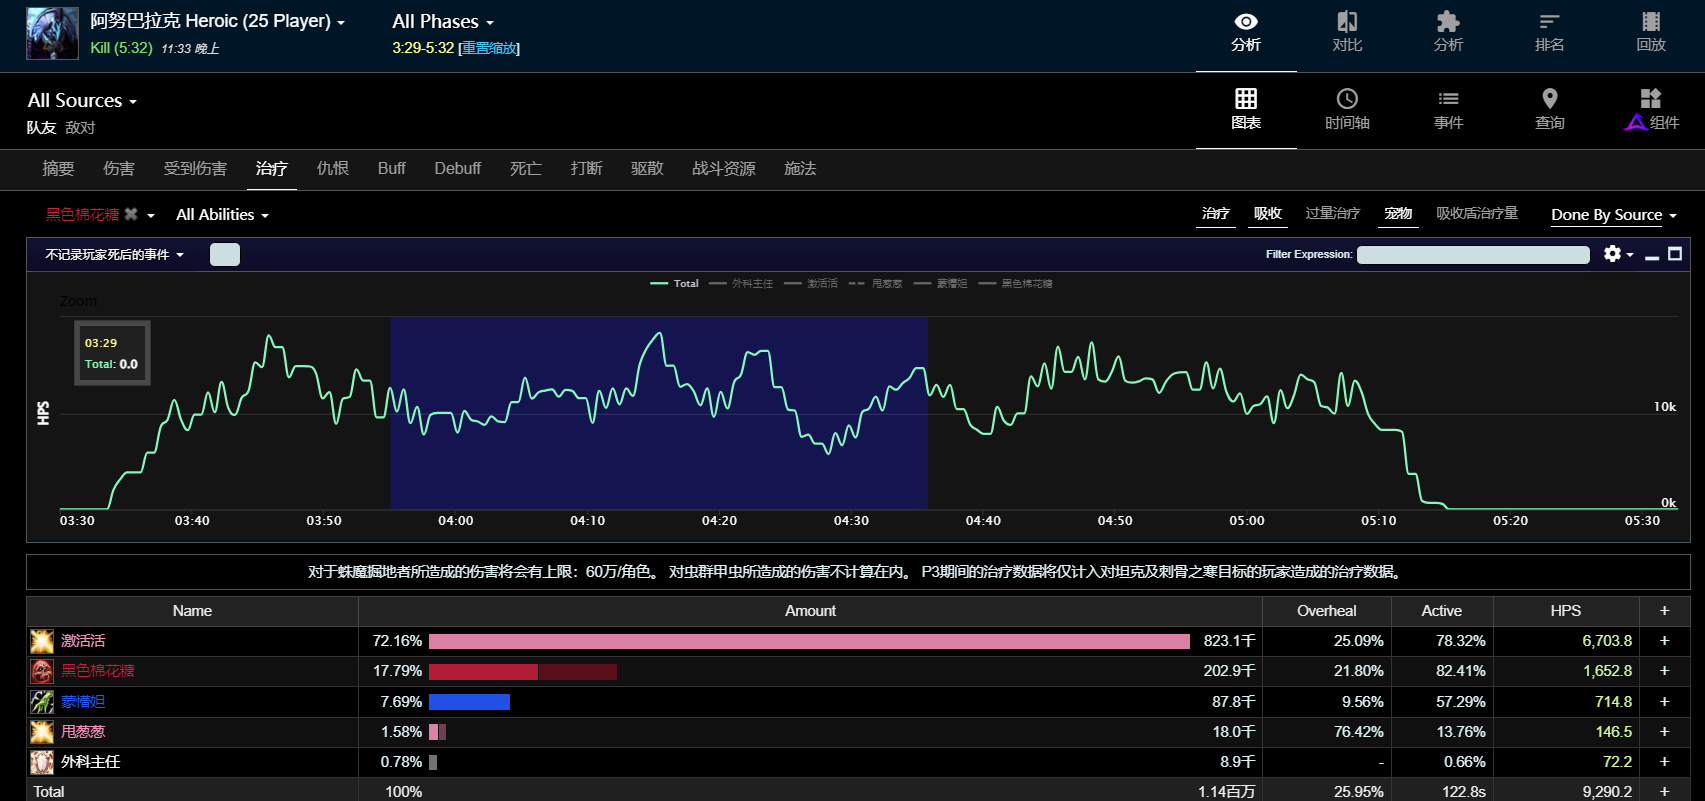Toggle the 治疗 healing option

(x=1216, y=213)
